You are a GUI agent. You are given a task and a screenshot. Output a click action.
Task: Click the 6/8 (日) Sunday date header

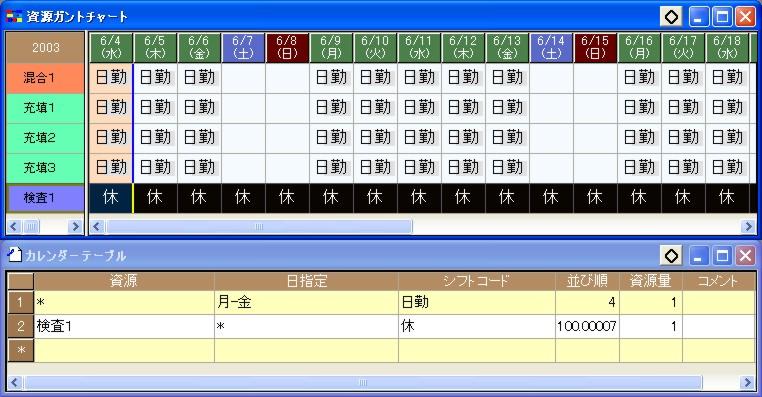coord(287,48)
